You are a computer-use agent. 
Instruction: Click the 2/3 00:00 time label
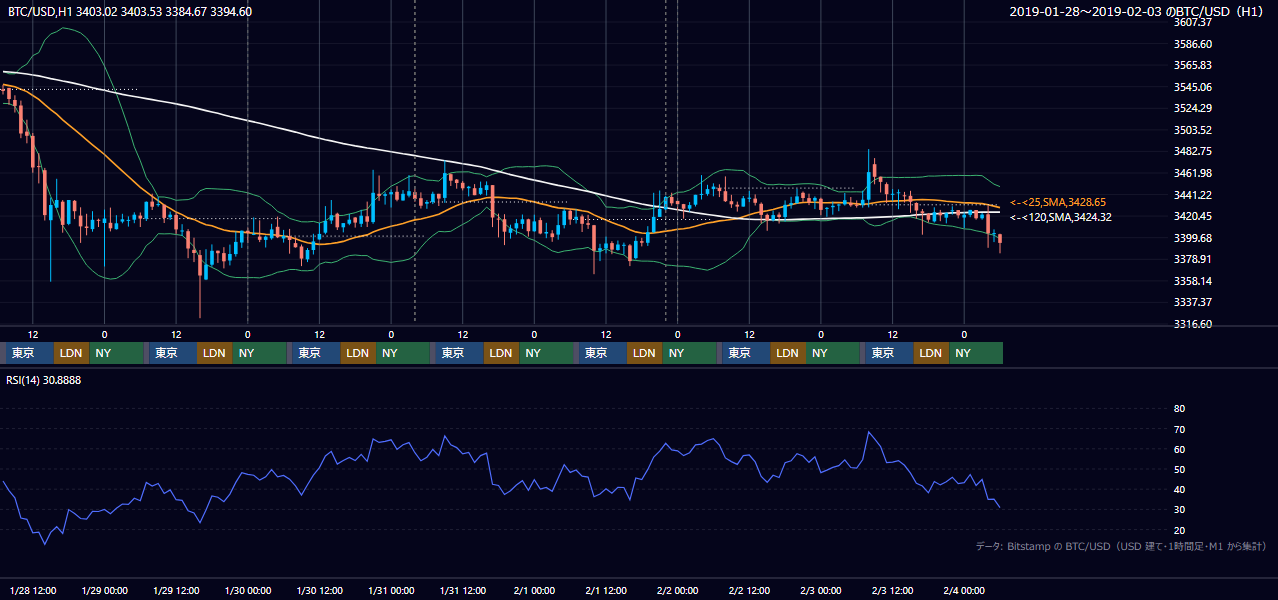(x=822, y=590)
